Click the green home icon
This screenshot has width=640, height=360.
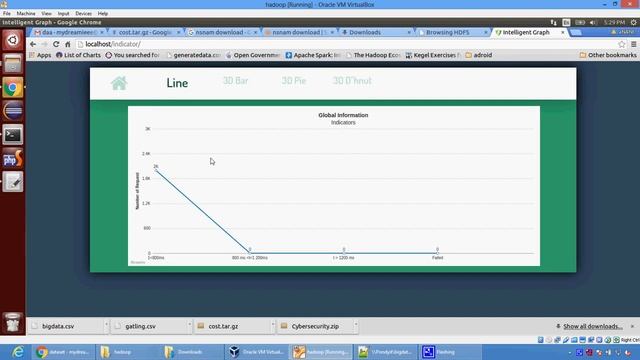point(119,83)
